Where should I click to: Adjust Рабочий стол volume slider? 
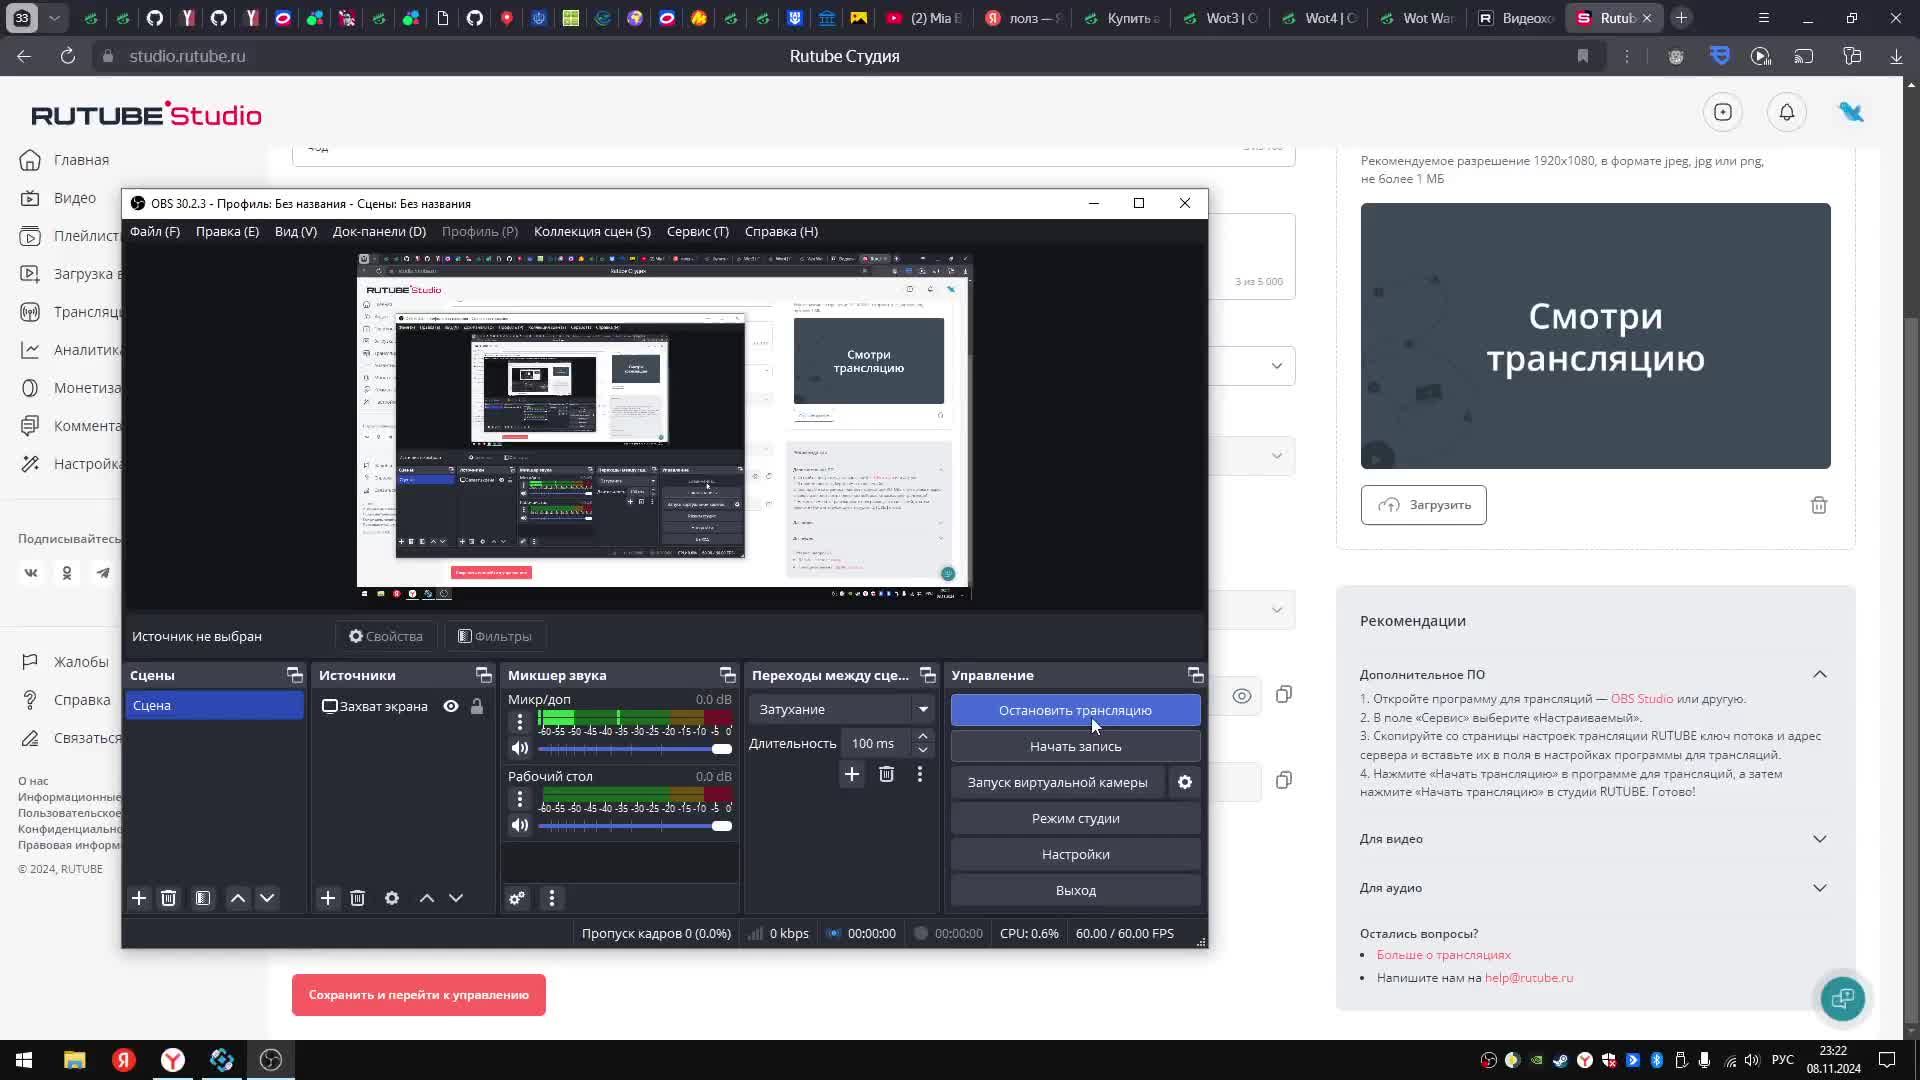coord(635,826)
